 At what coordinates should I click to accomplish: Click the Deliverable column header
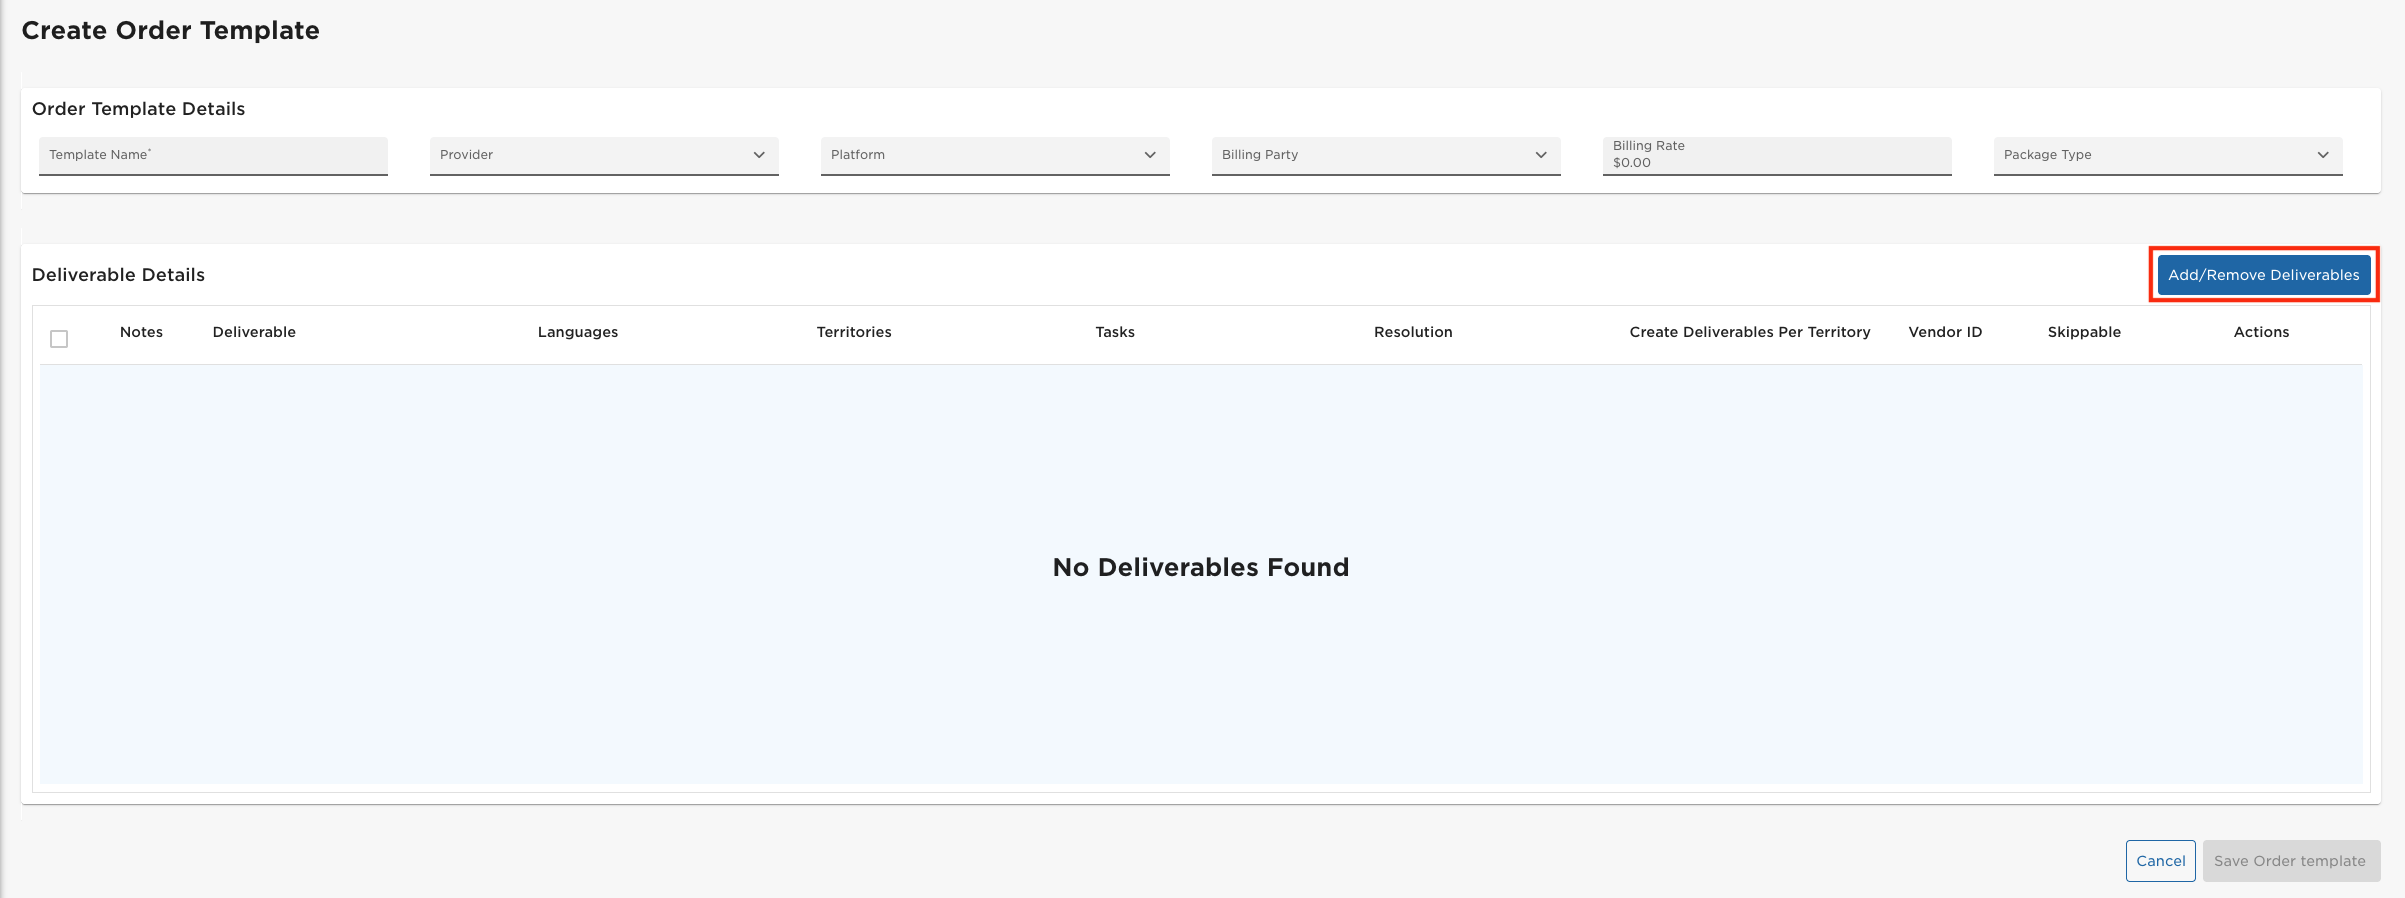[254, 332]
